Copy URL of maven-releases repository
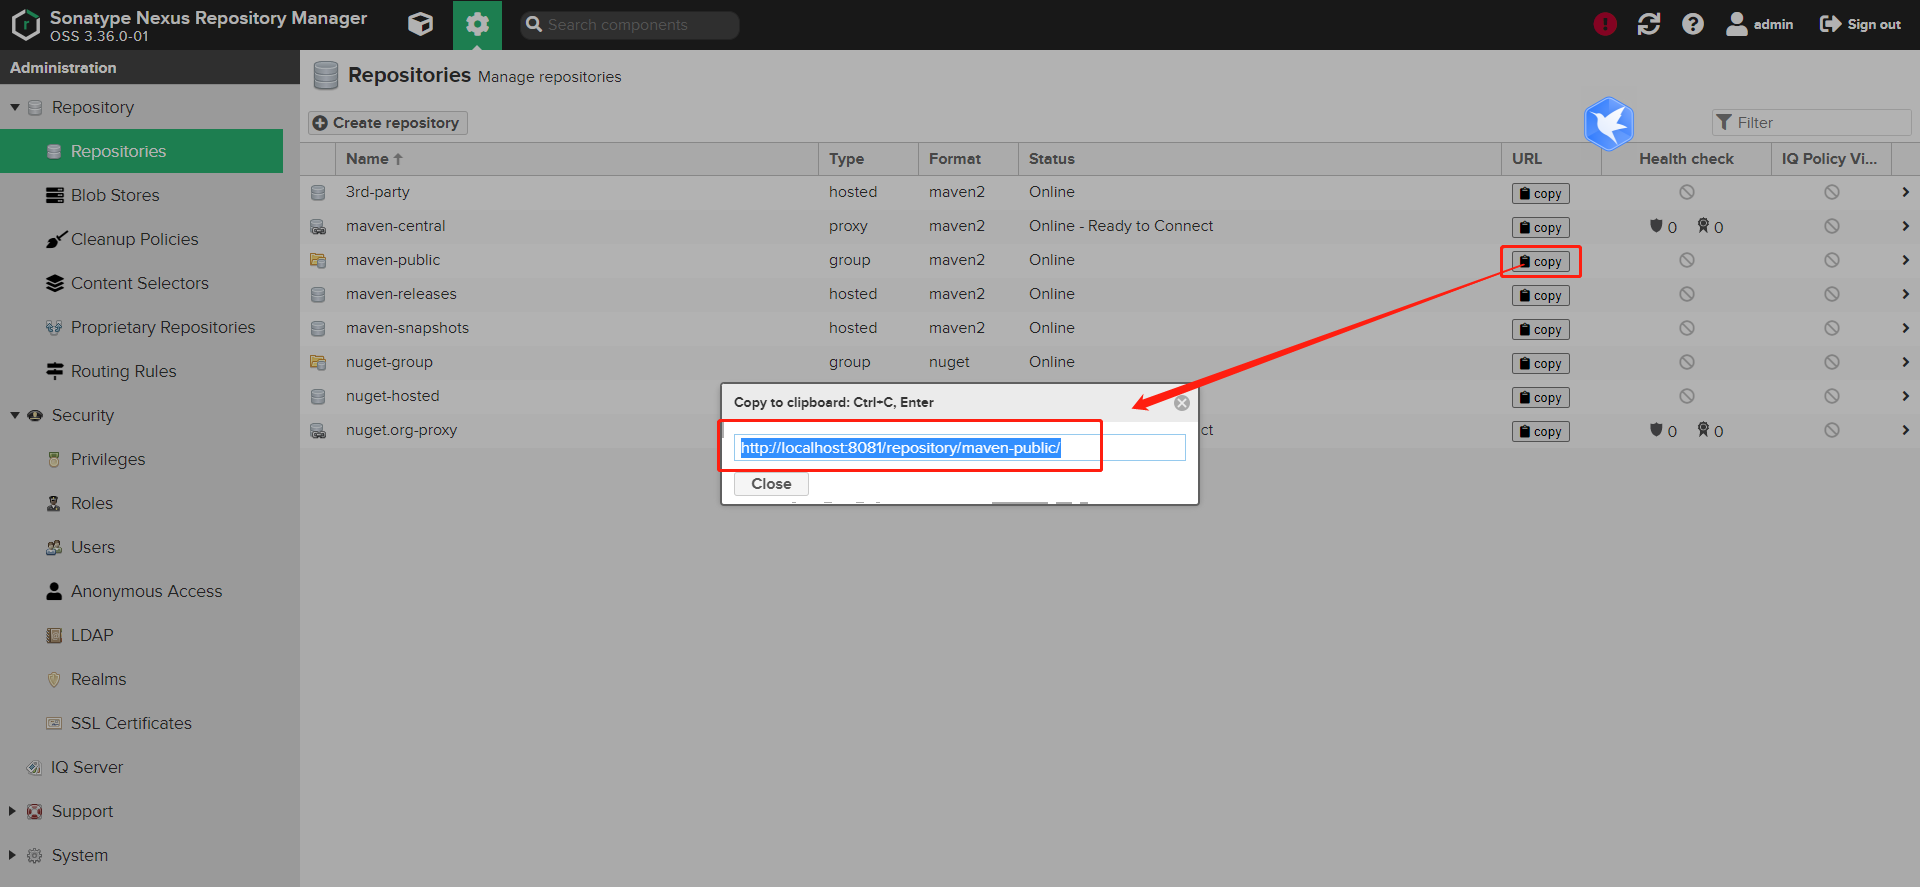Viewport: 1920px width, 887px height. click(x=1540, y=295)
